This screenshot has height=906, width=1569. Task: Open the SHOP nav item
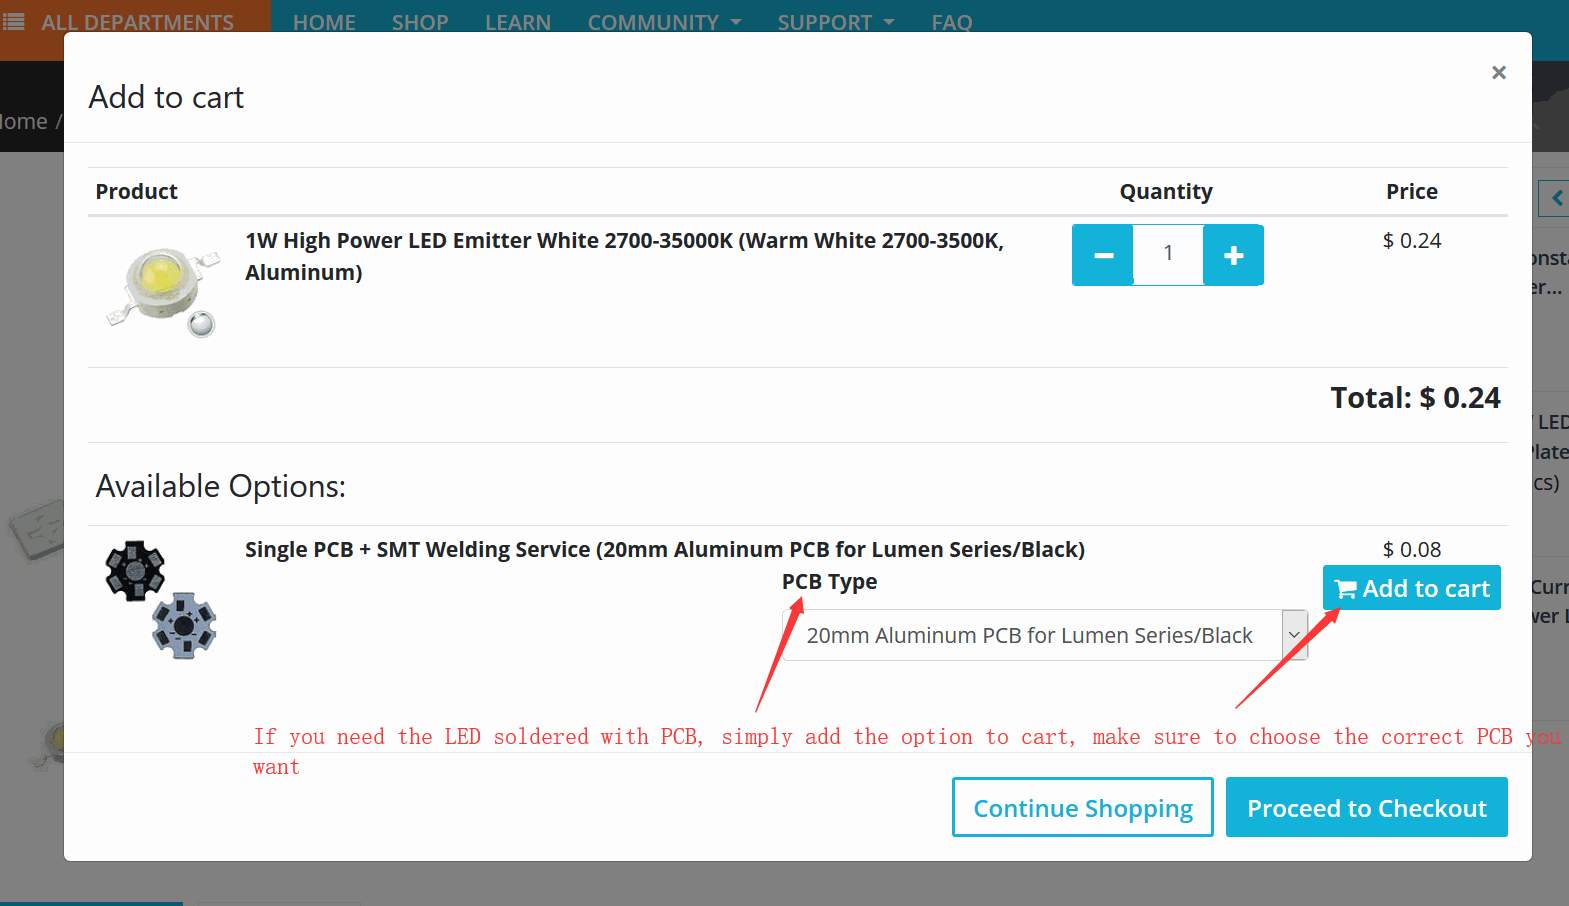pyautogui.click(x=420, y=22)
